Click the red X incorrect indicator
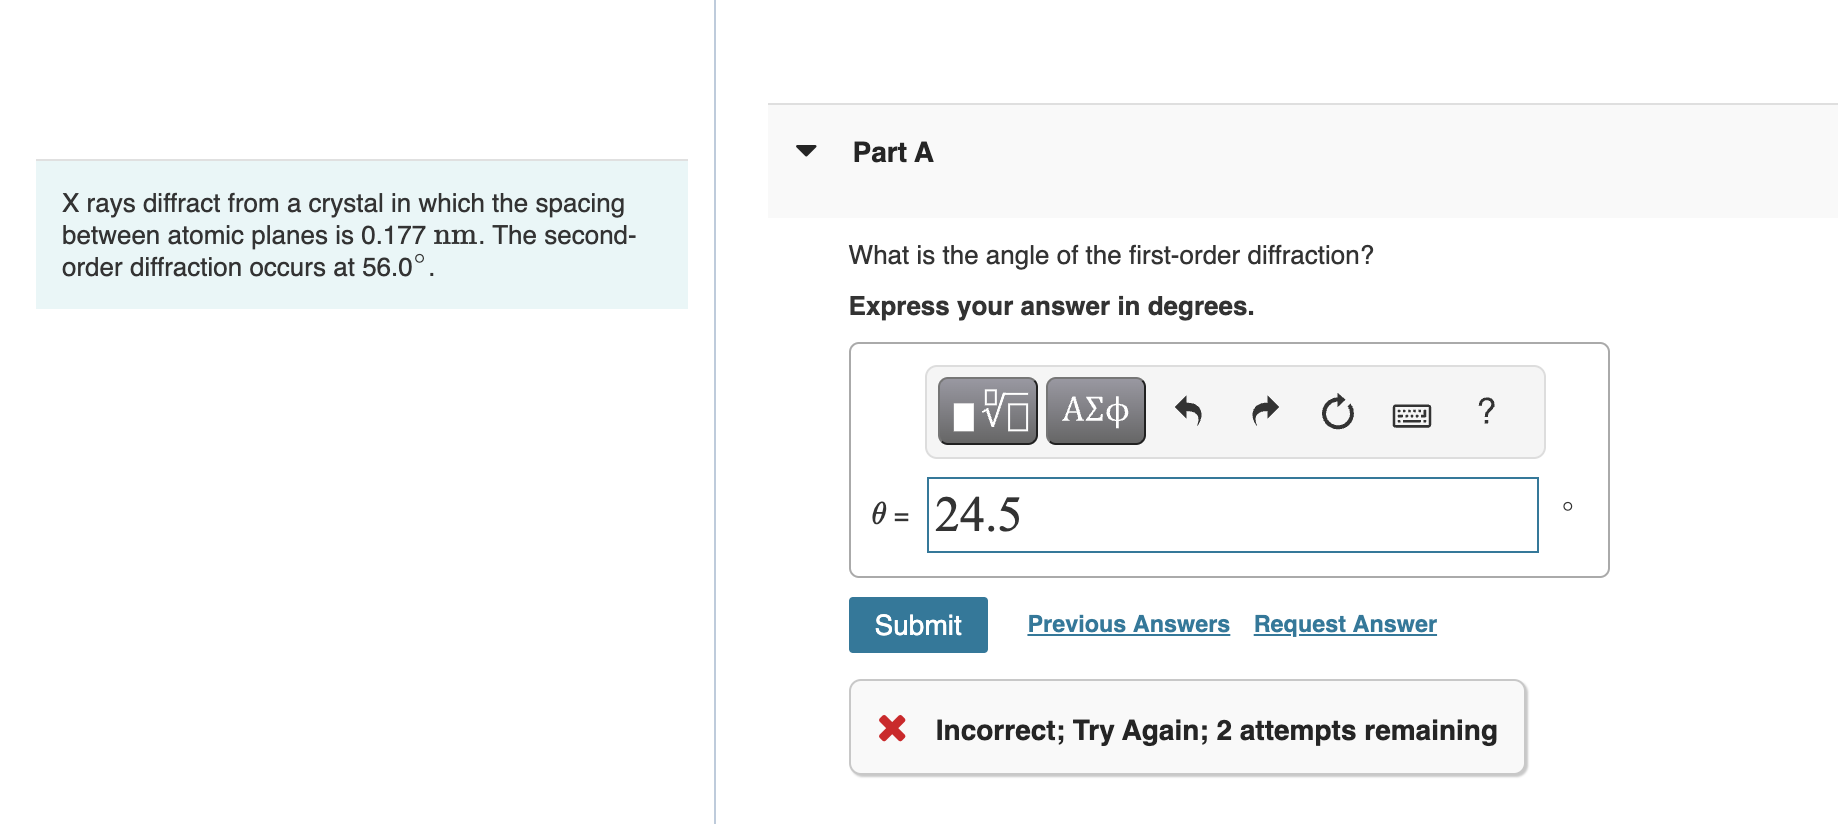The width and height of the screenshot is (1838, 824). [x=891, y=729]
